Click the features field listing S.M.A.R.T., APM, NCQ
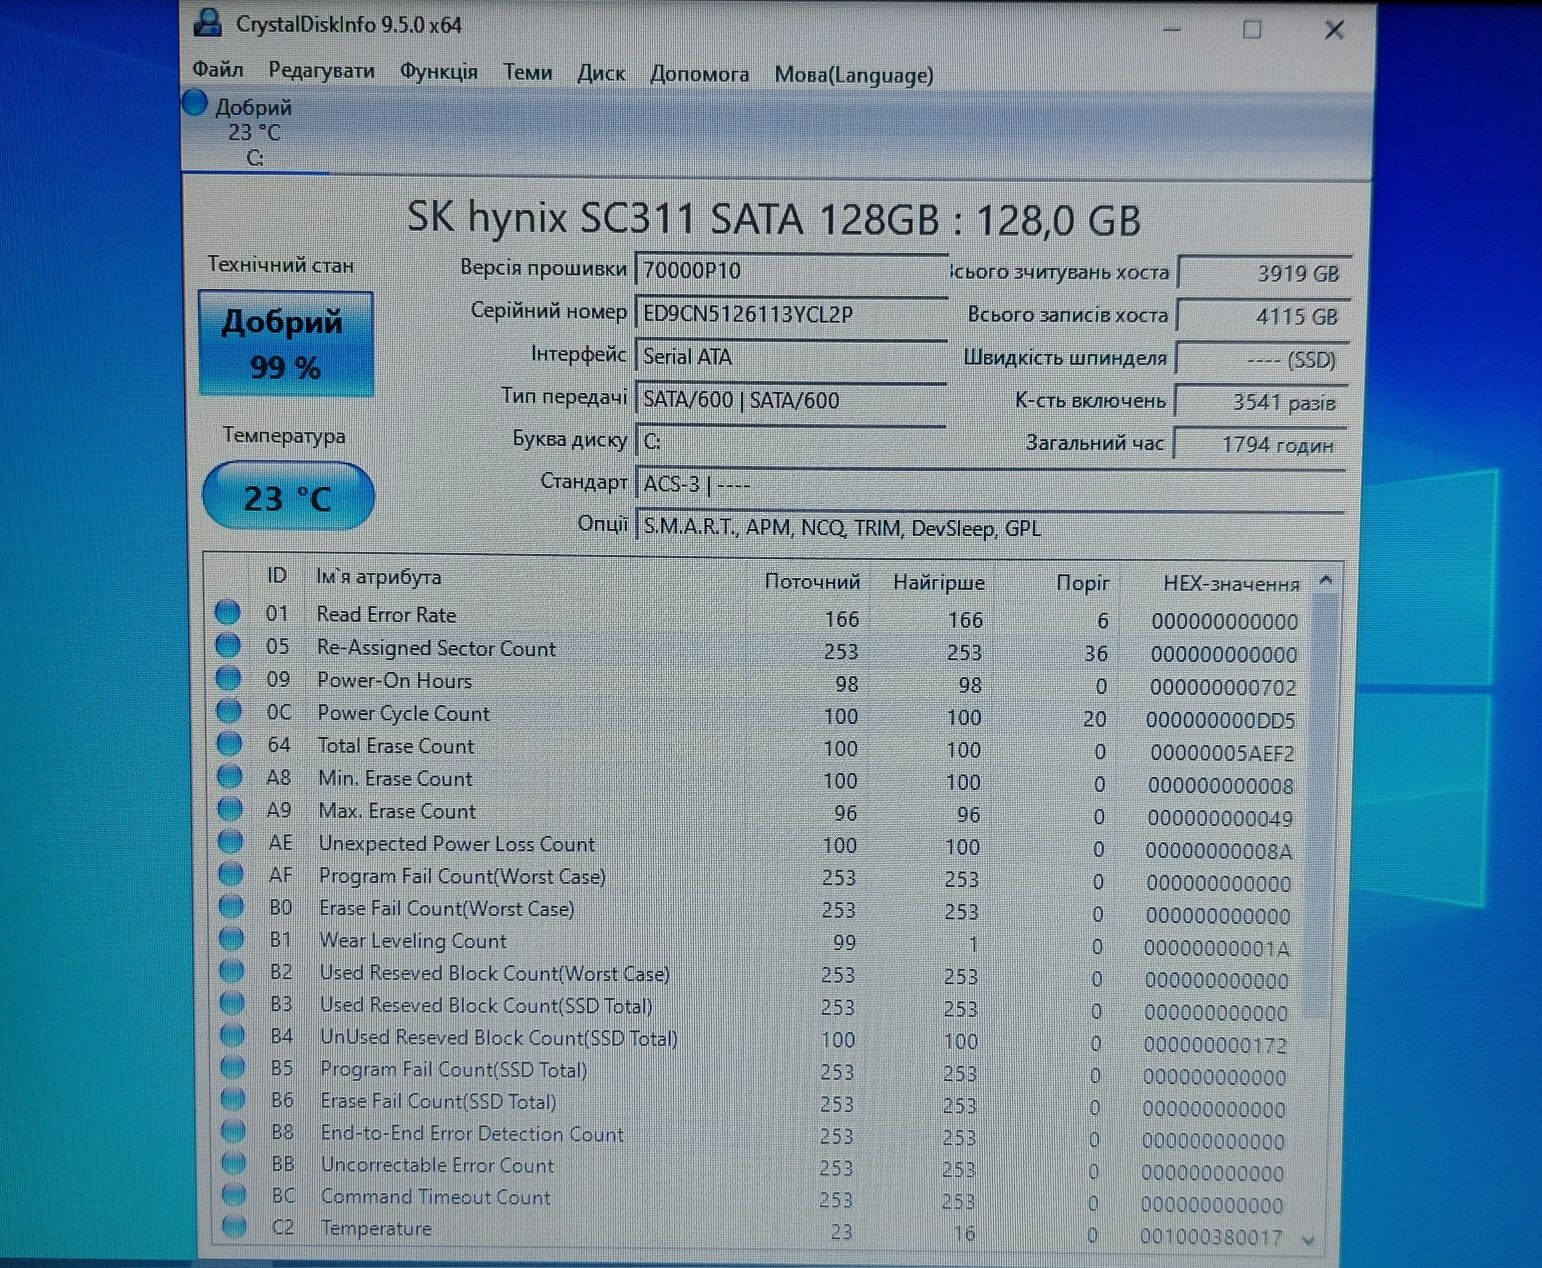The height and width of the screenshot is (1268, 1542). tap(990, 527)
